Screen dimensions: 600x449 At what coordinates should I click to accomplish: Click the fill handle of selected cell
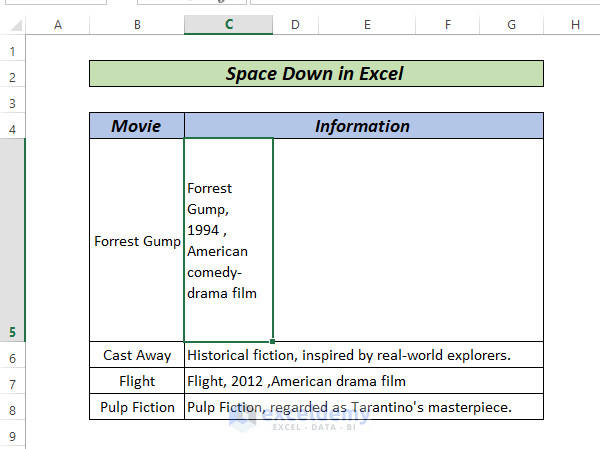click(272, 342)
